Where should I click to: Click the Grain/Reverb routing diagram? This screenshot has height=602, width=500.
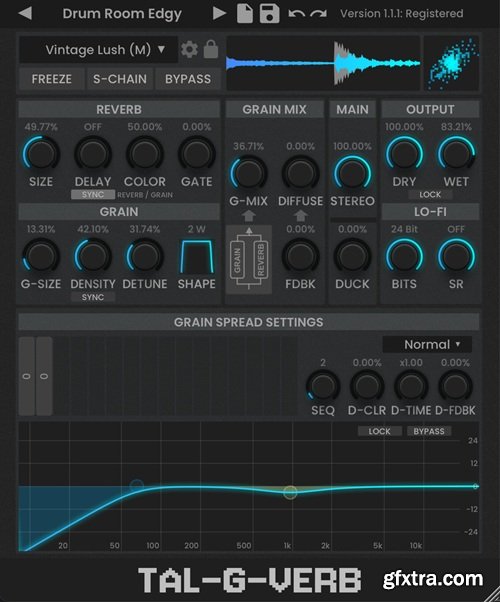[x=249, y=259]
